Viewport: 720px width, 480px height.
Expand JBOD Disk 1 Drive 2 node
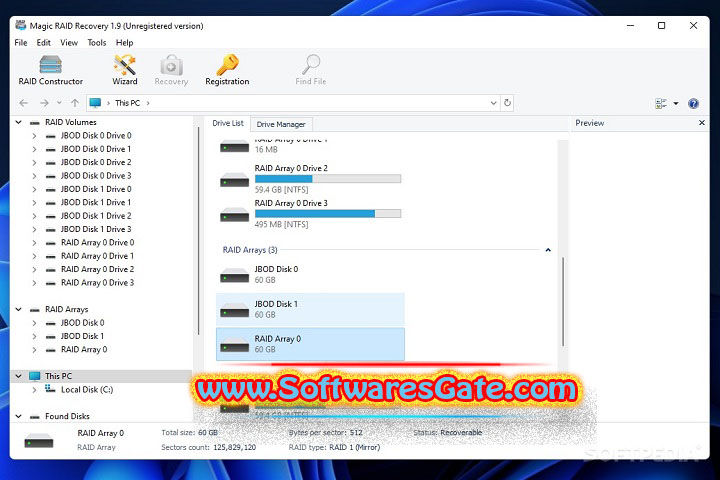coord(34,216)
